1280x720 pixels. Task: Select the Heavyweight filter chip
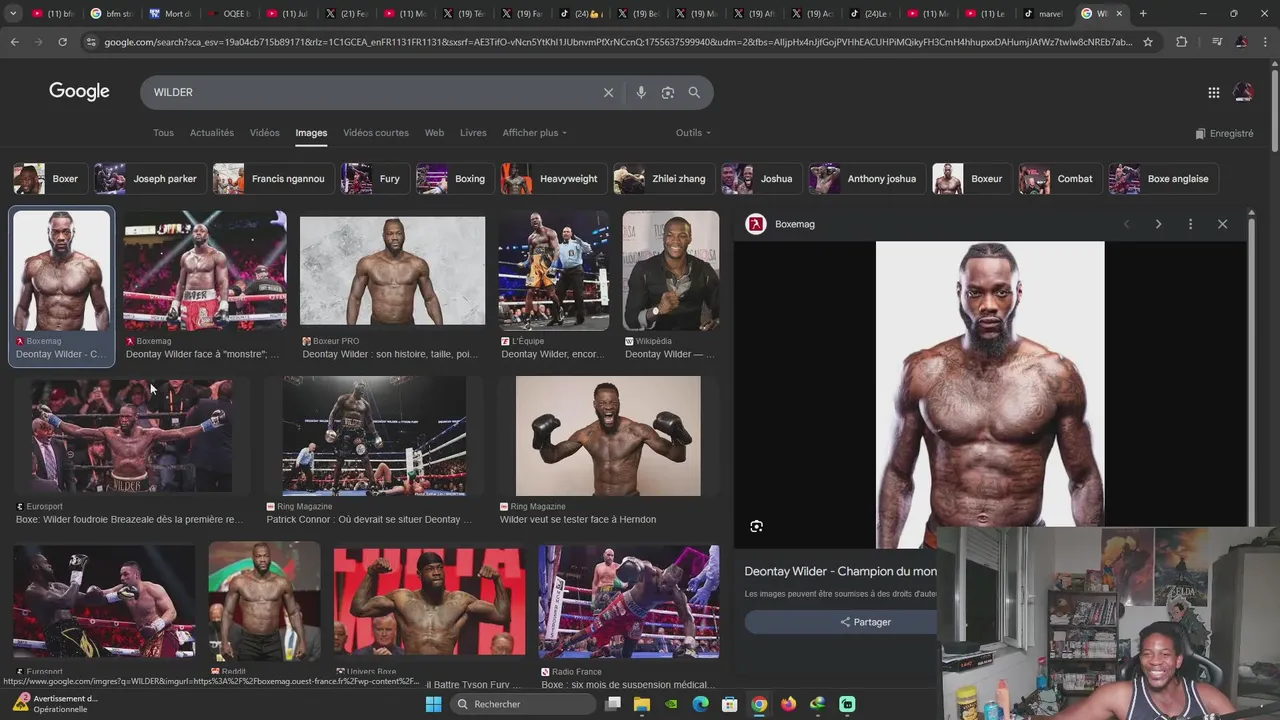pyautogui.click(x=553, y=179)
